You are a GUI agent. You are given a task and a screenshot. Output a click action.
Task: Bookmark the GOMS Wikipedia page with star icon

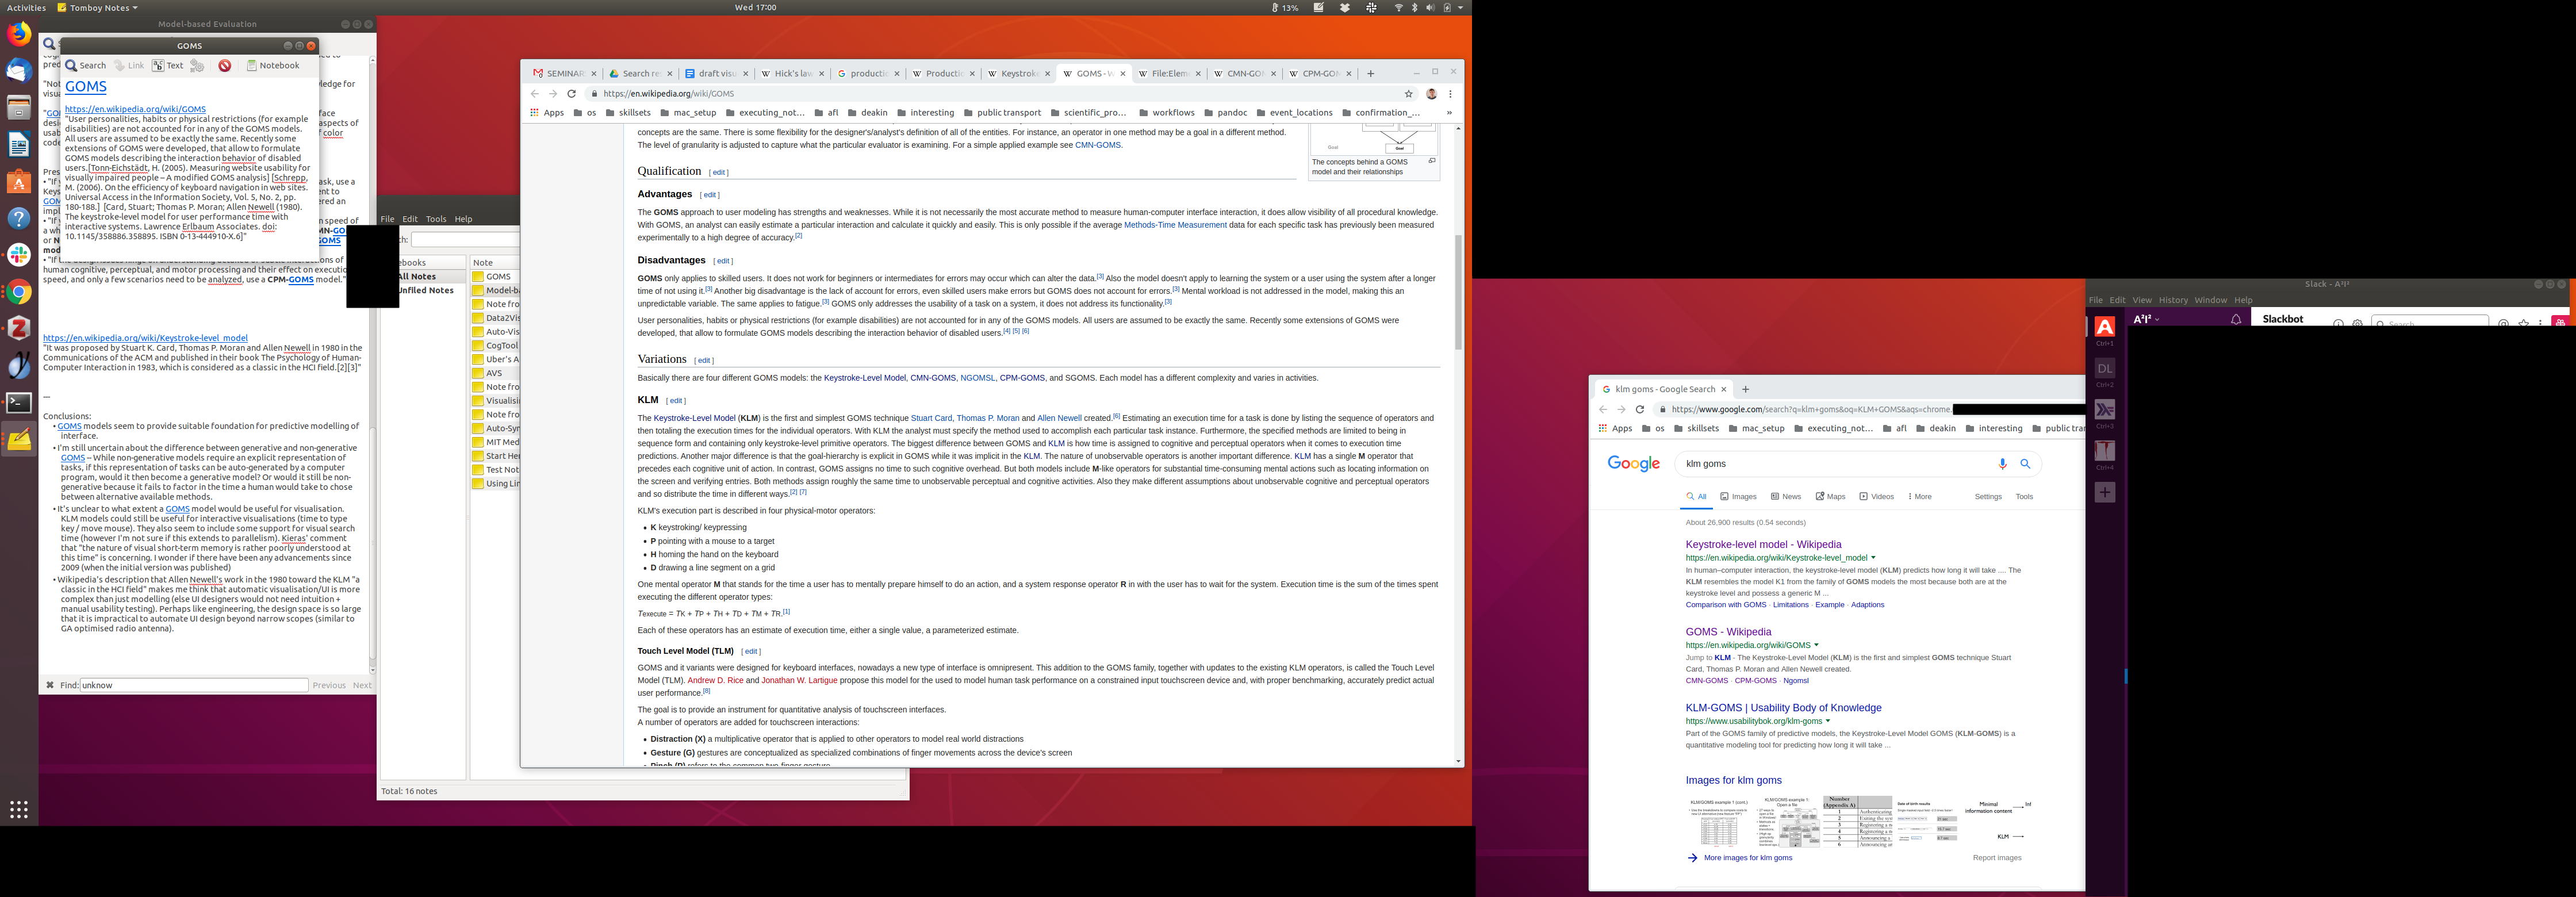click(x=1408, y=94)
